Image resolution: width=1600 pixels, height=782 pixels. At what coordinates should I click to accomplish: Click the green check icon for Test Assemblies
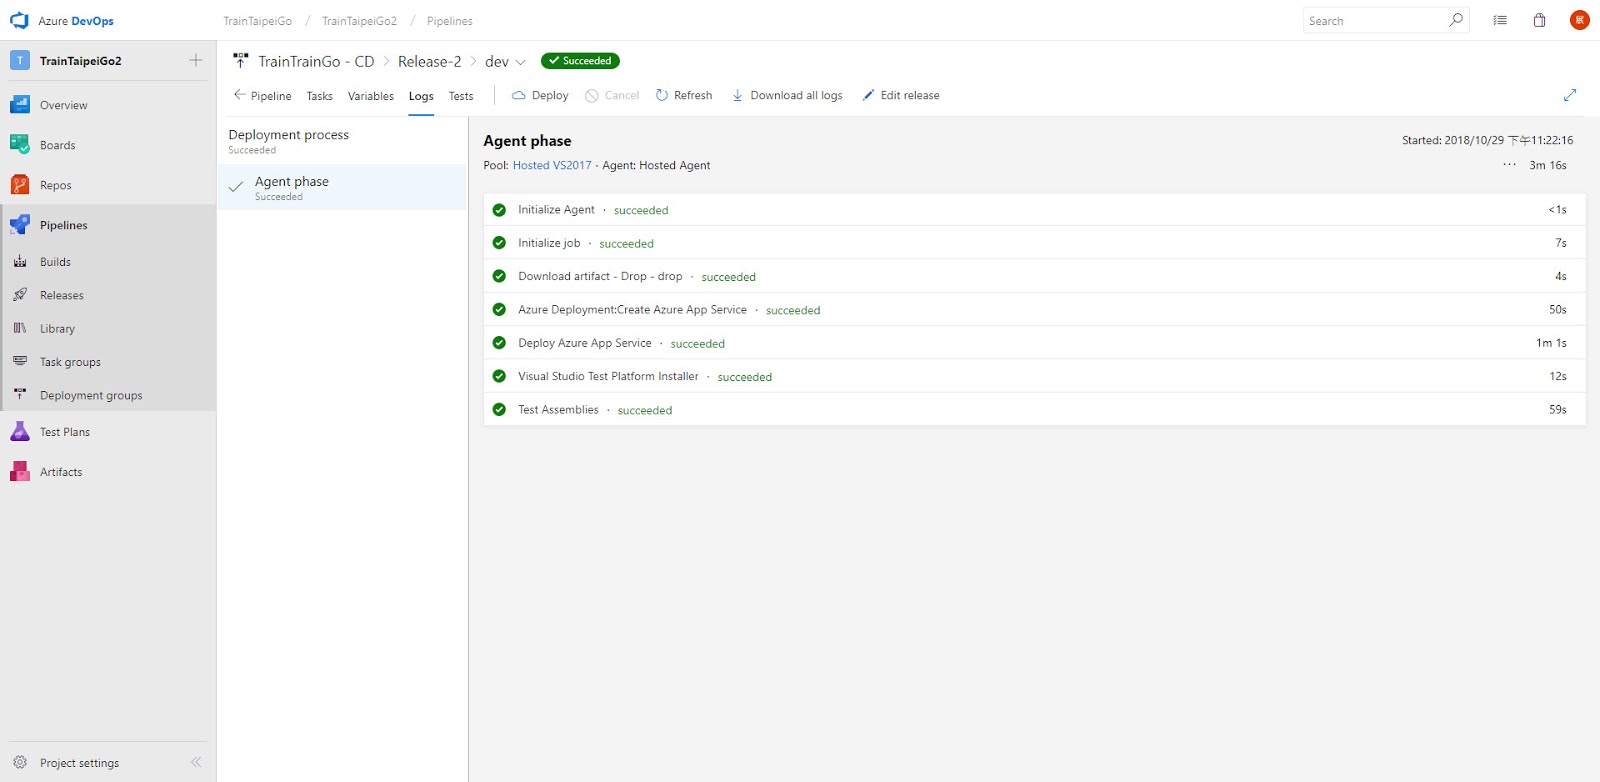click(499, 409)
